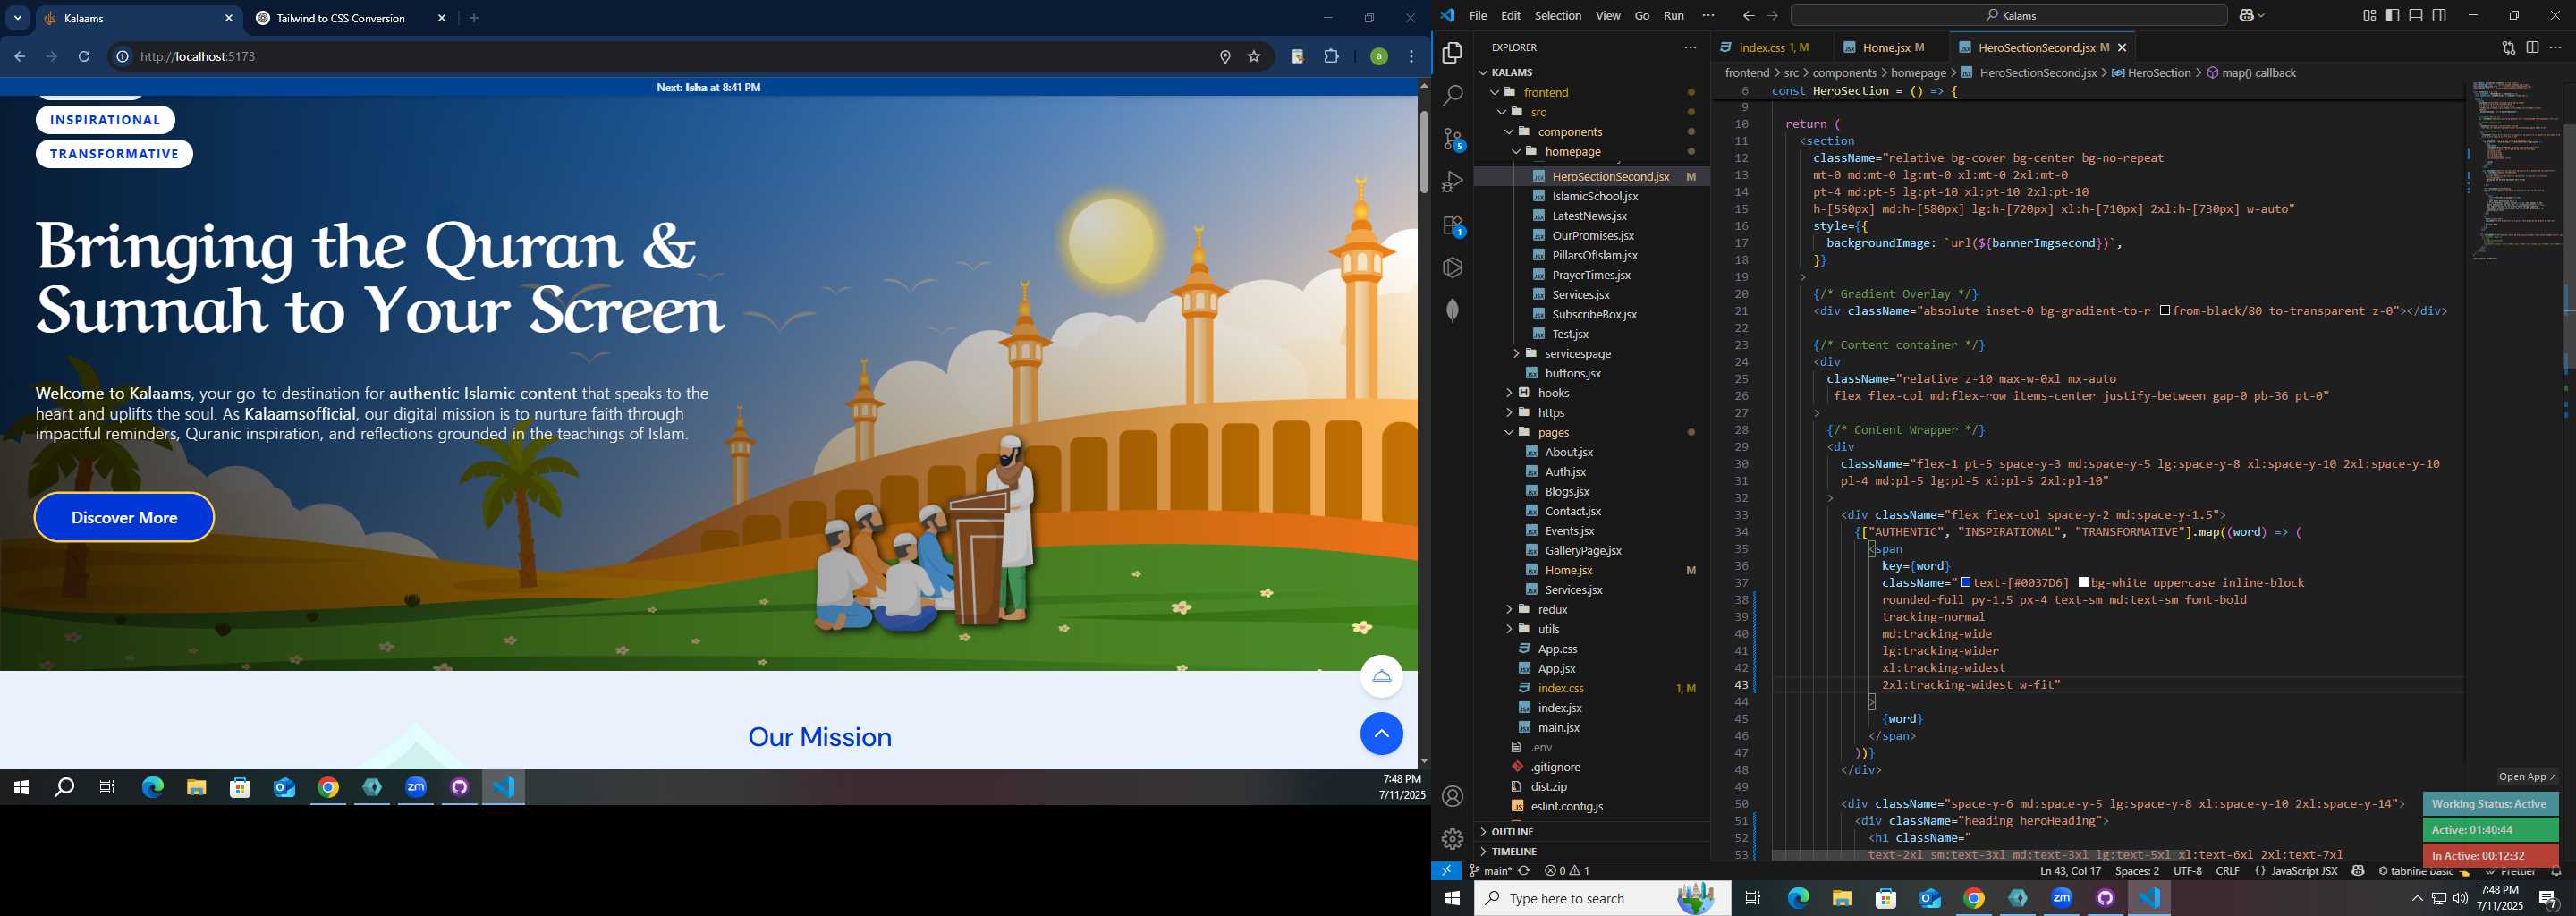The image size is (2576, 916).
Task: Open the Run and Debug view
Action: pyautogui.click(x=1452, y=182)
